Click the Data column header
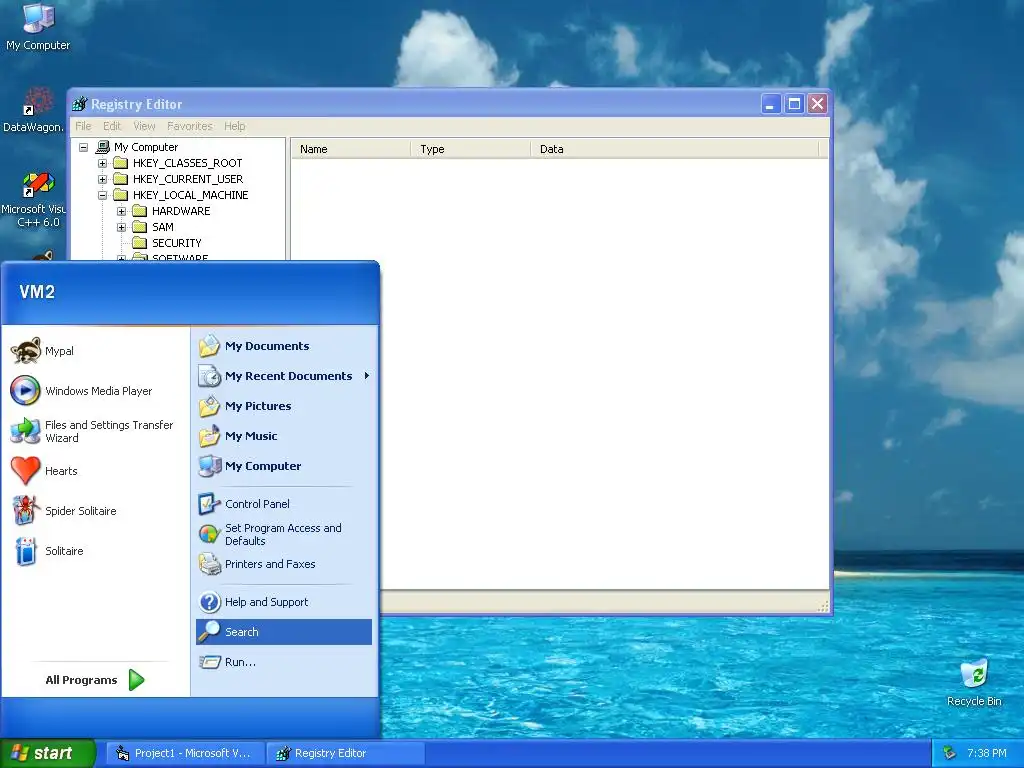Viewport: 1024px width, 768px height. coord(675,149)
